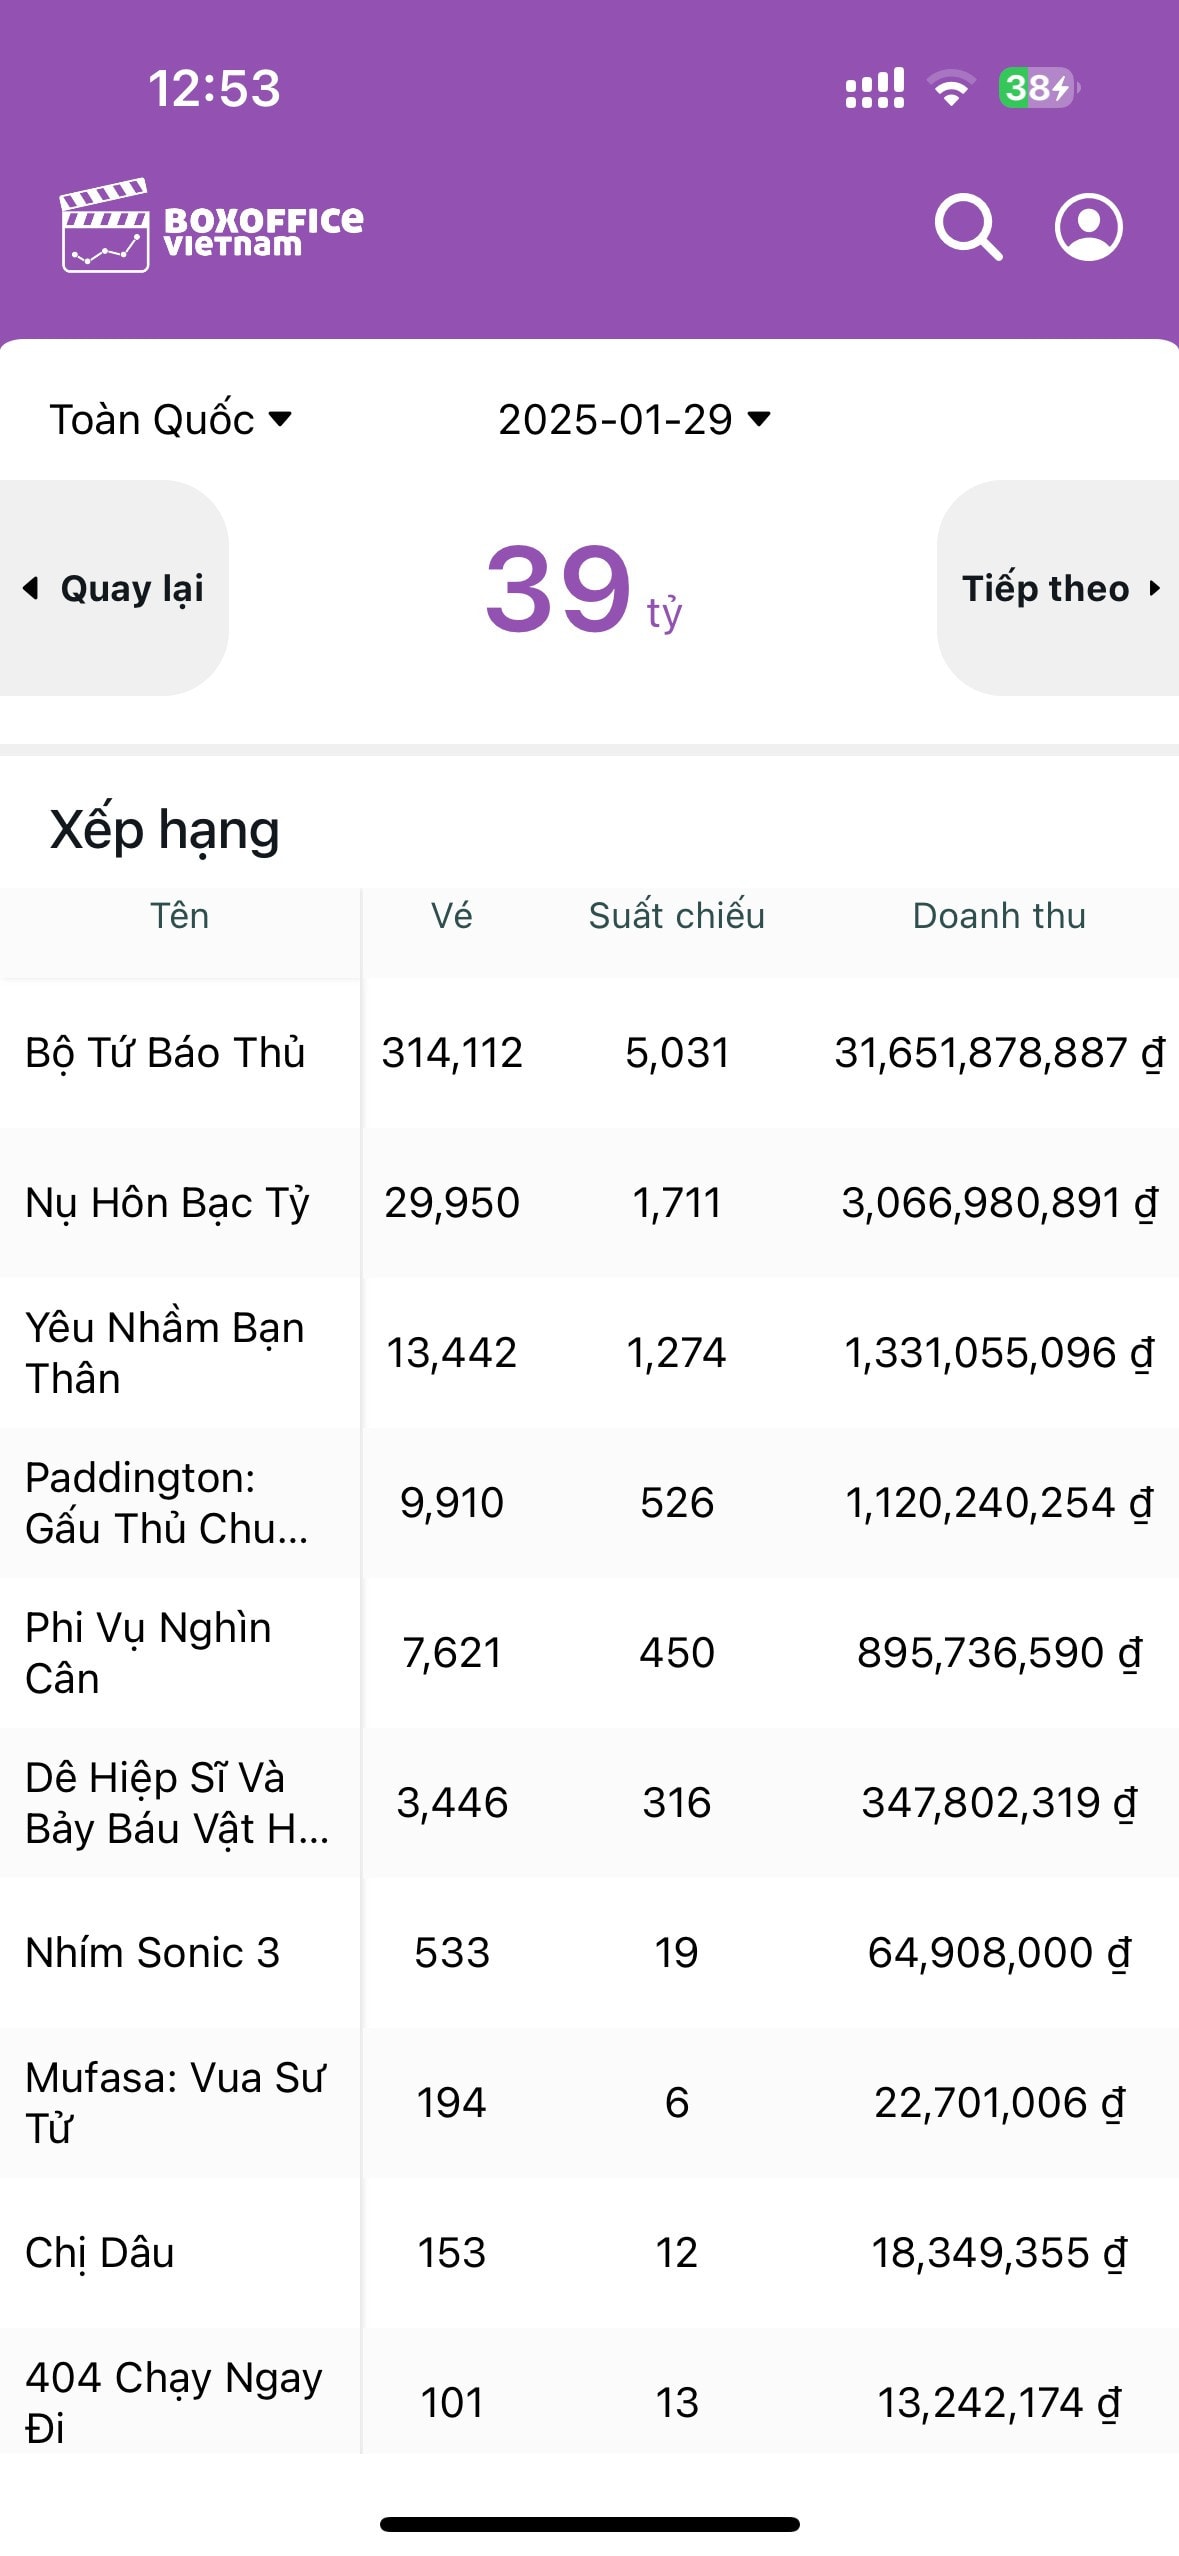
Task: Go to next day with Tiếp theo
Action: tap(1058, 588)
